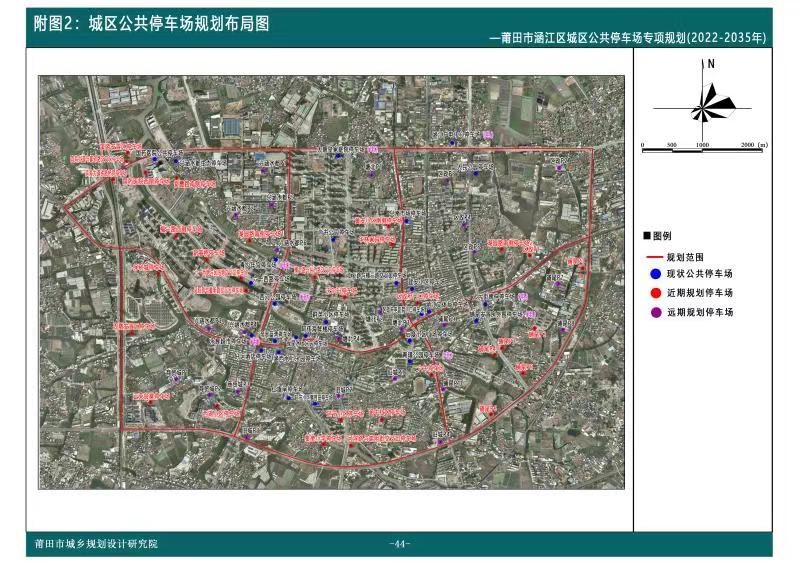
Task: Click the 莆田市城乡规划设计研究院 footer text
Action: [x=96, y=544]
